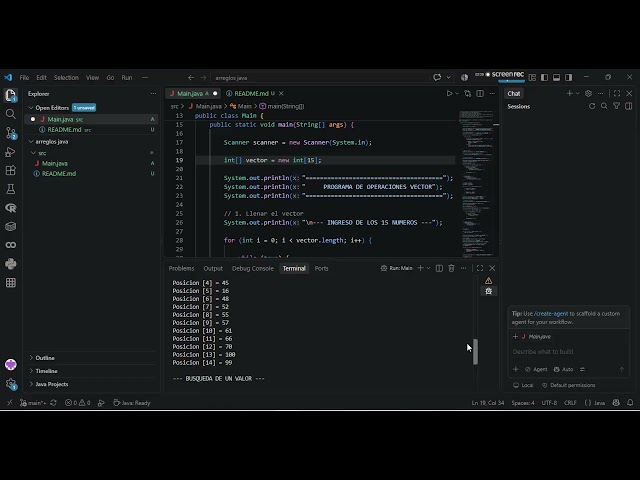The width and height of the screenshot is (640, 480).
Task: Synchronize changes in the status bar
Action: 53,402
